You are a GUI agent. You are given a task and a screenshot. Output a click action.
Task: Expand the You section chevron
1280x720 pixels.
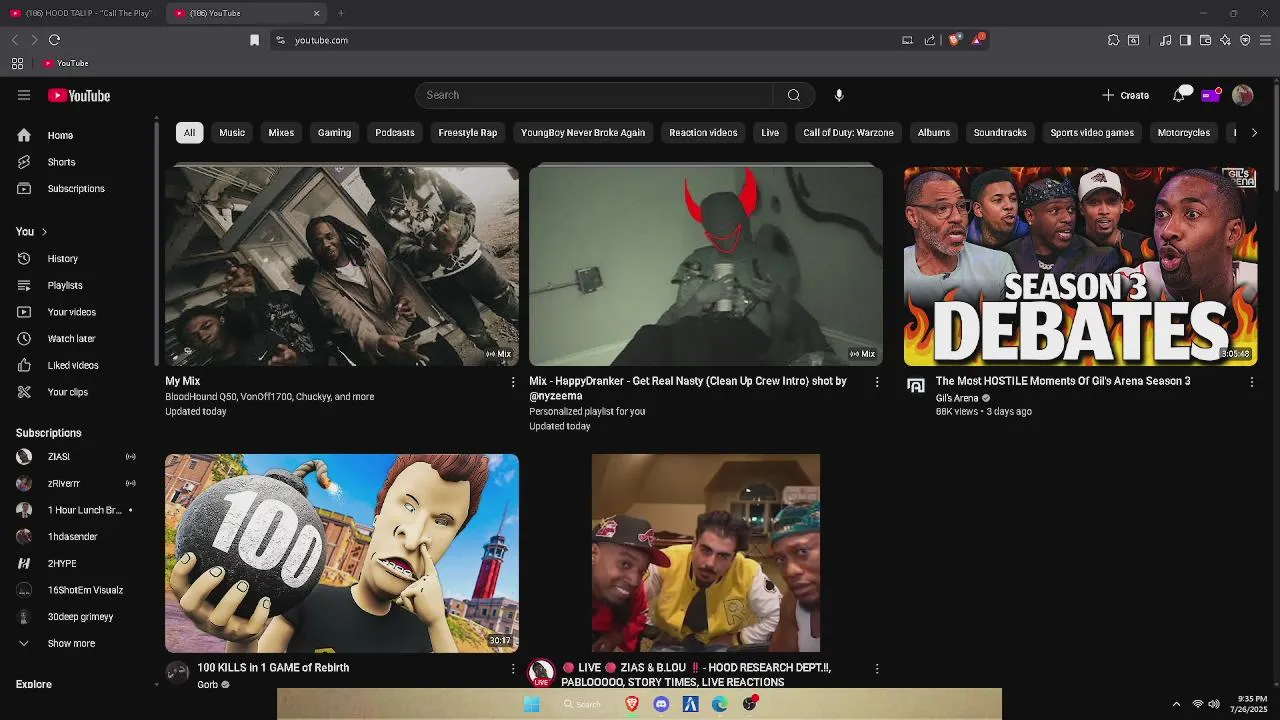[x=44, y=232]
